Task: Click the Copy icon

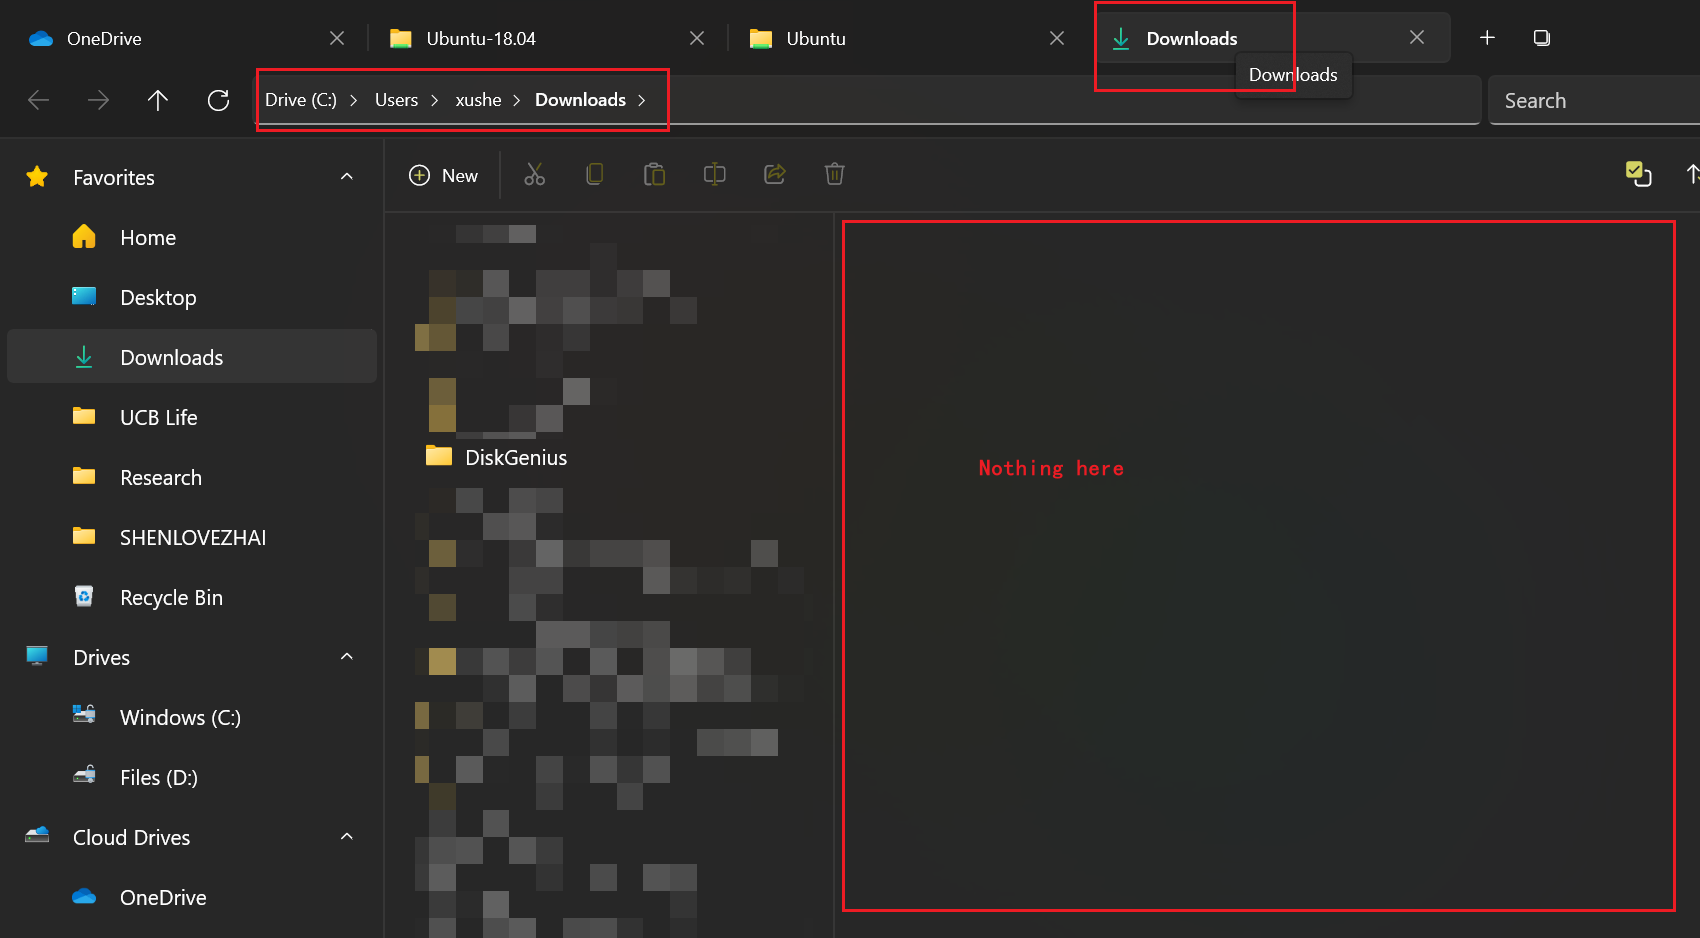Action: 595,174
